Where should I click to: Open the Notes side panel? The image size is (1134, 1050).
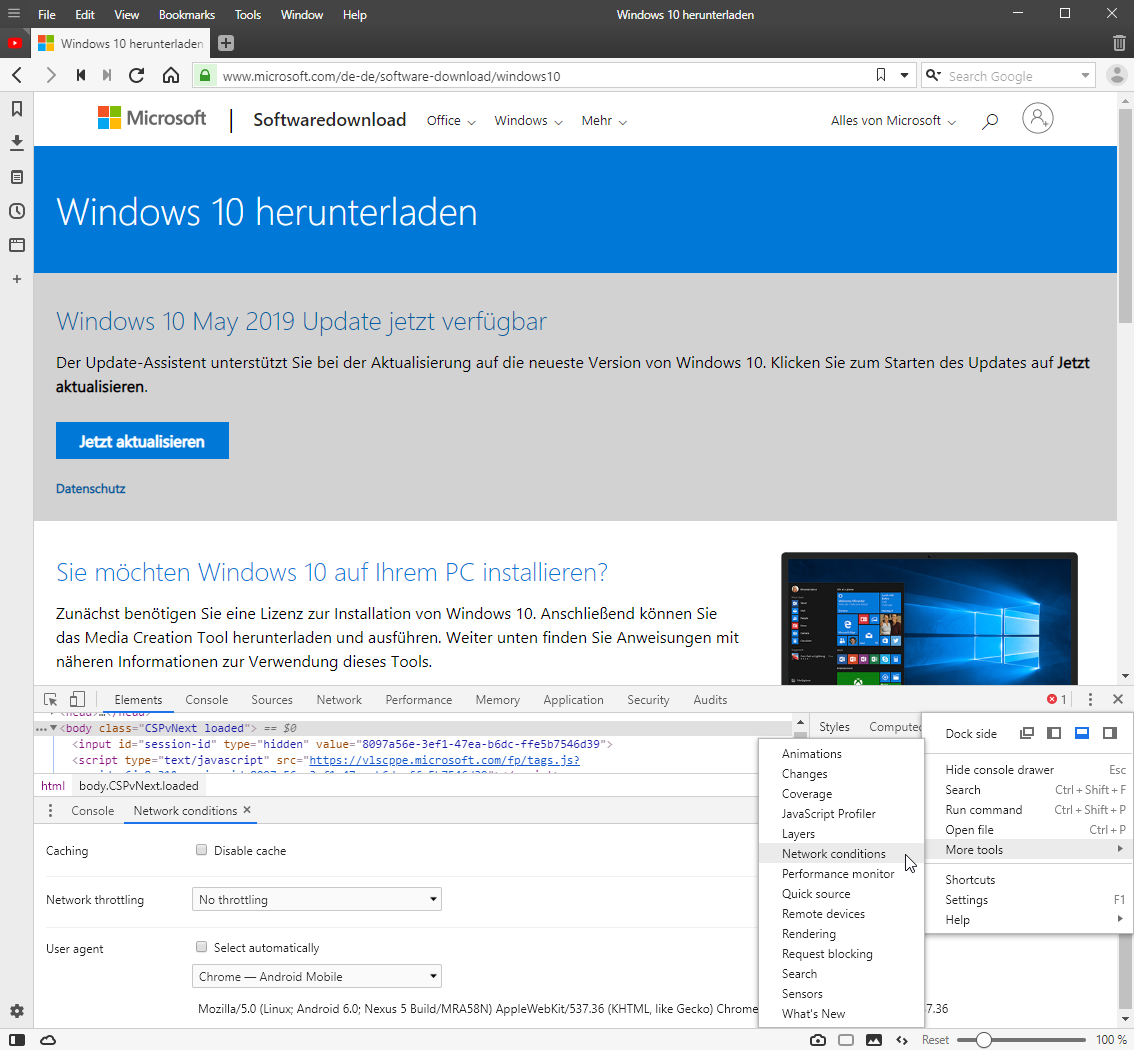(17, 177)
